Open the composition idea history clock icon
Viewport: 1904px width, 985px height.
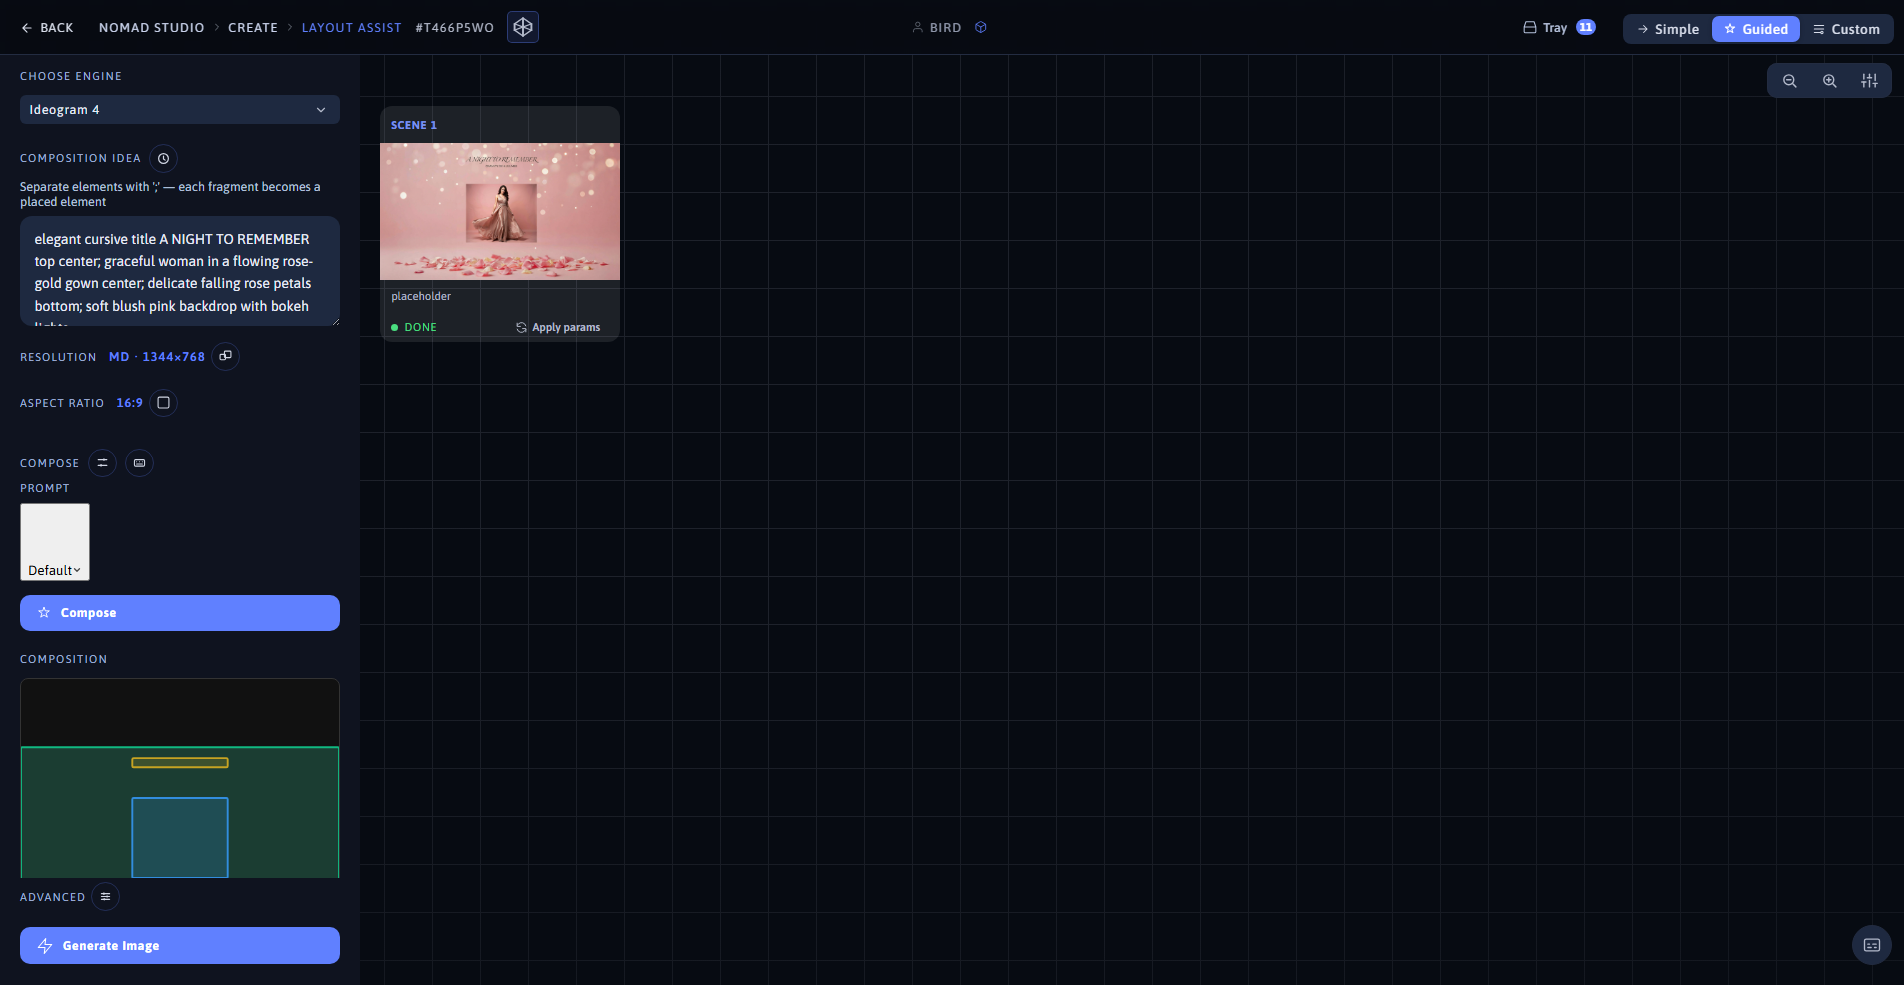[x=163, y=158]
